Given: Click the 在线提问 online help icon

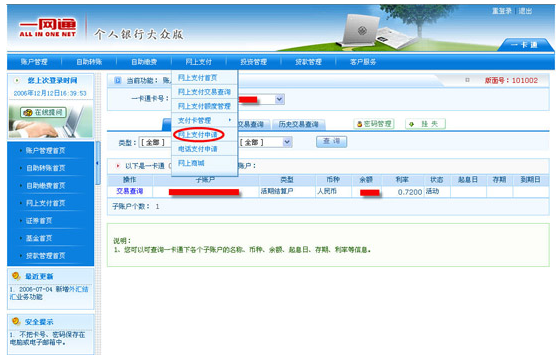Looking at the screenshot, I should point(27,113).
